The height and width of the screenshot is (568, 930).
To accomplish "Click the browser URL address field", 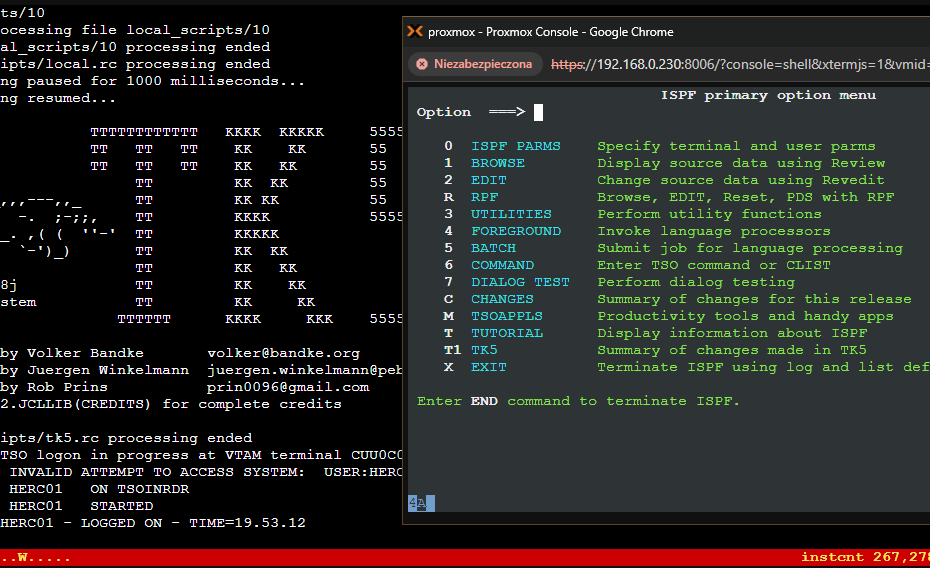I will click(x=740, y=64).
